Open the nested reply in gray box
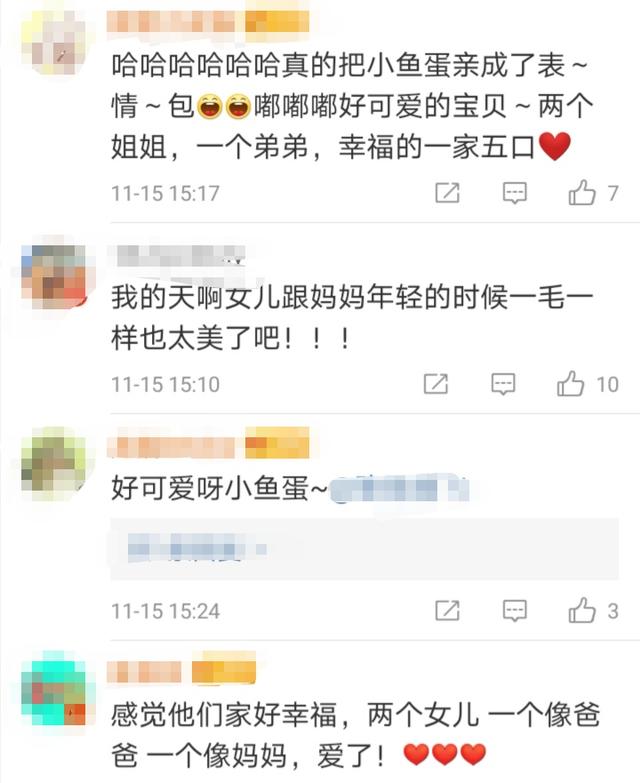The image size is (640, 783). [364, 549]
